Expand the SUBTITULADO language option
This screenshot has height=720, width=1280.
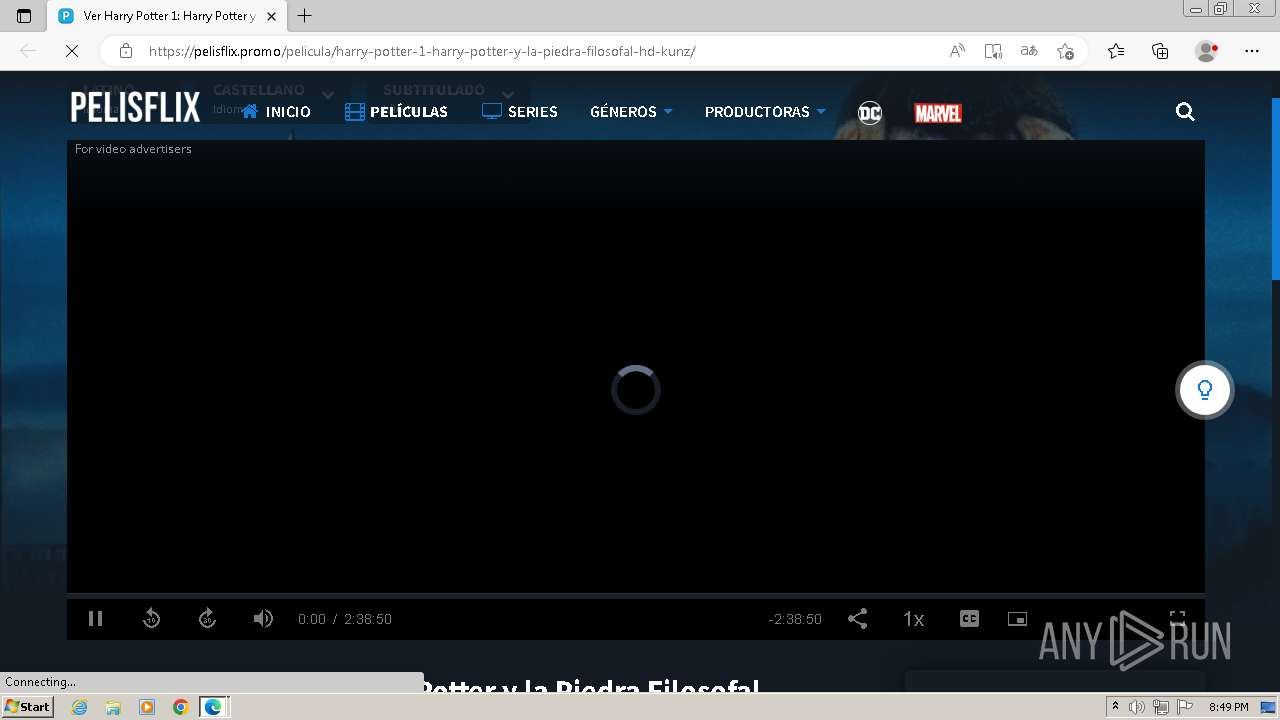[448, 91]
